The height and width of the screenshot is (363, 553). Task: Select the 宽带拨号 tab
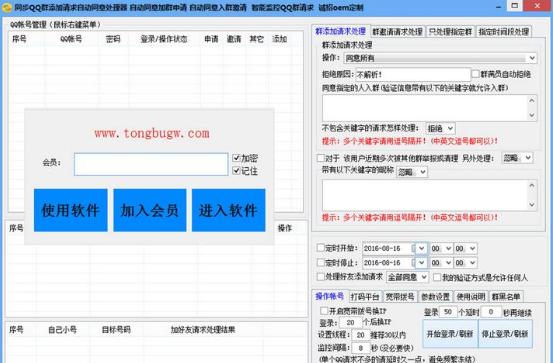[x=400, y=297]
